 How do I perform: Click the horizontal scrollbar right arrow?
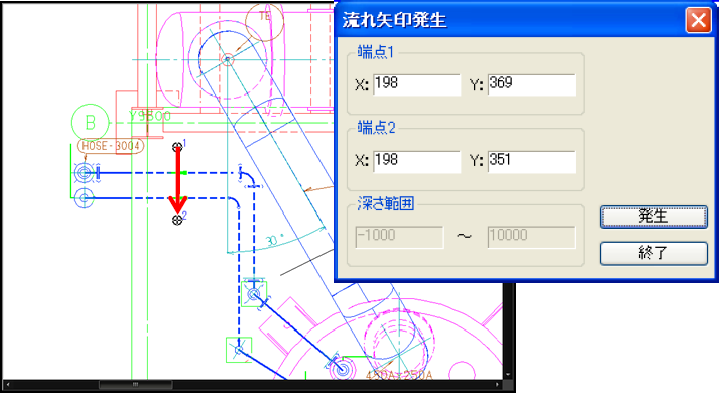498,384
